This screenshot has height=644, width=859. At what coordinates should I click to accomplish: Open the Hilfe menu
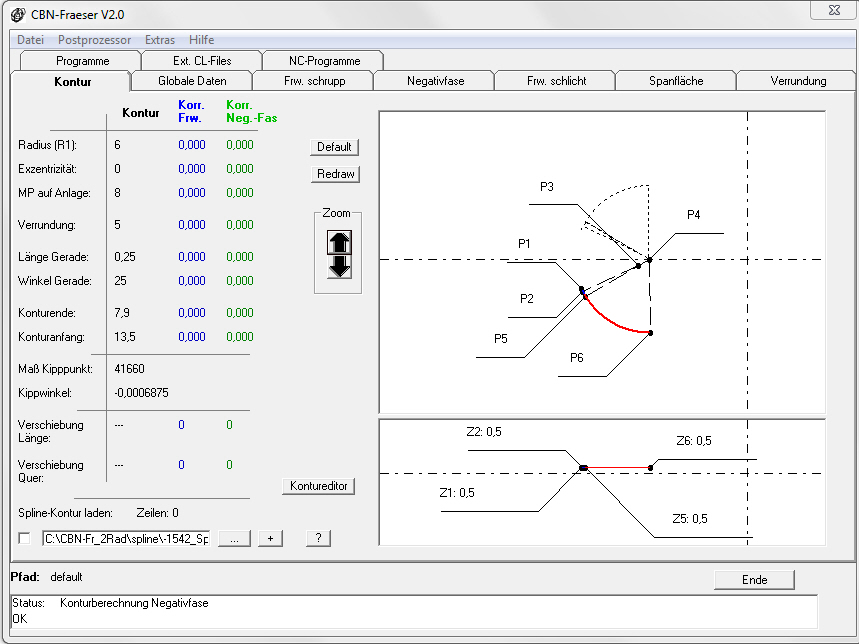click(x=201, y=40)
